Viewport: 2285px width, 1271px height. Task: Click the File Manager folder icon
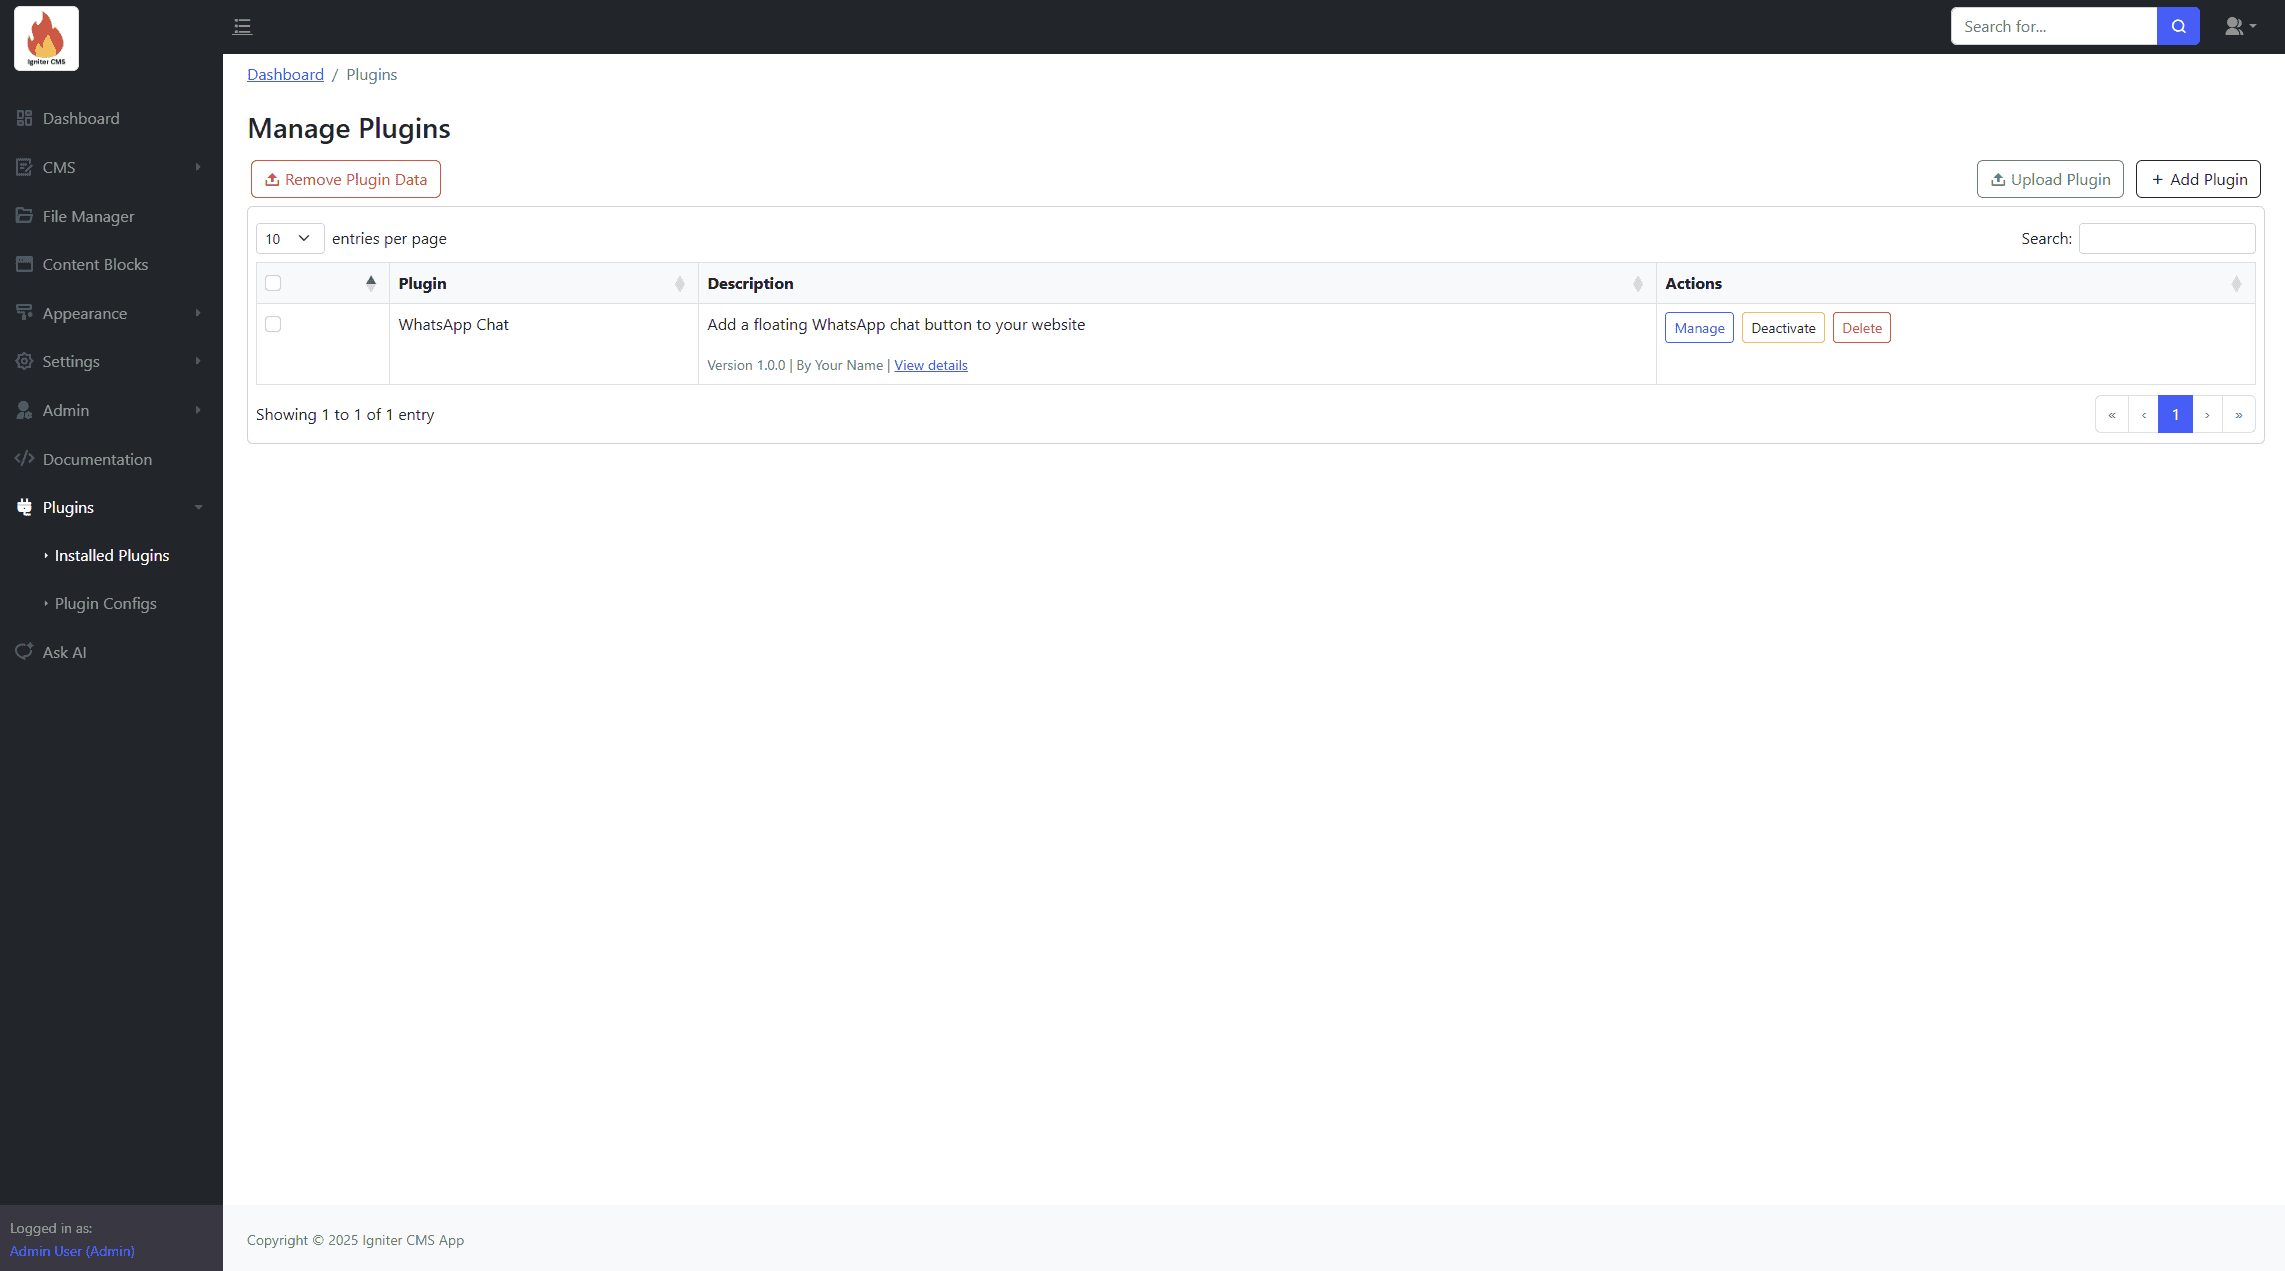coord(24,216)
